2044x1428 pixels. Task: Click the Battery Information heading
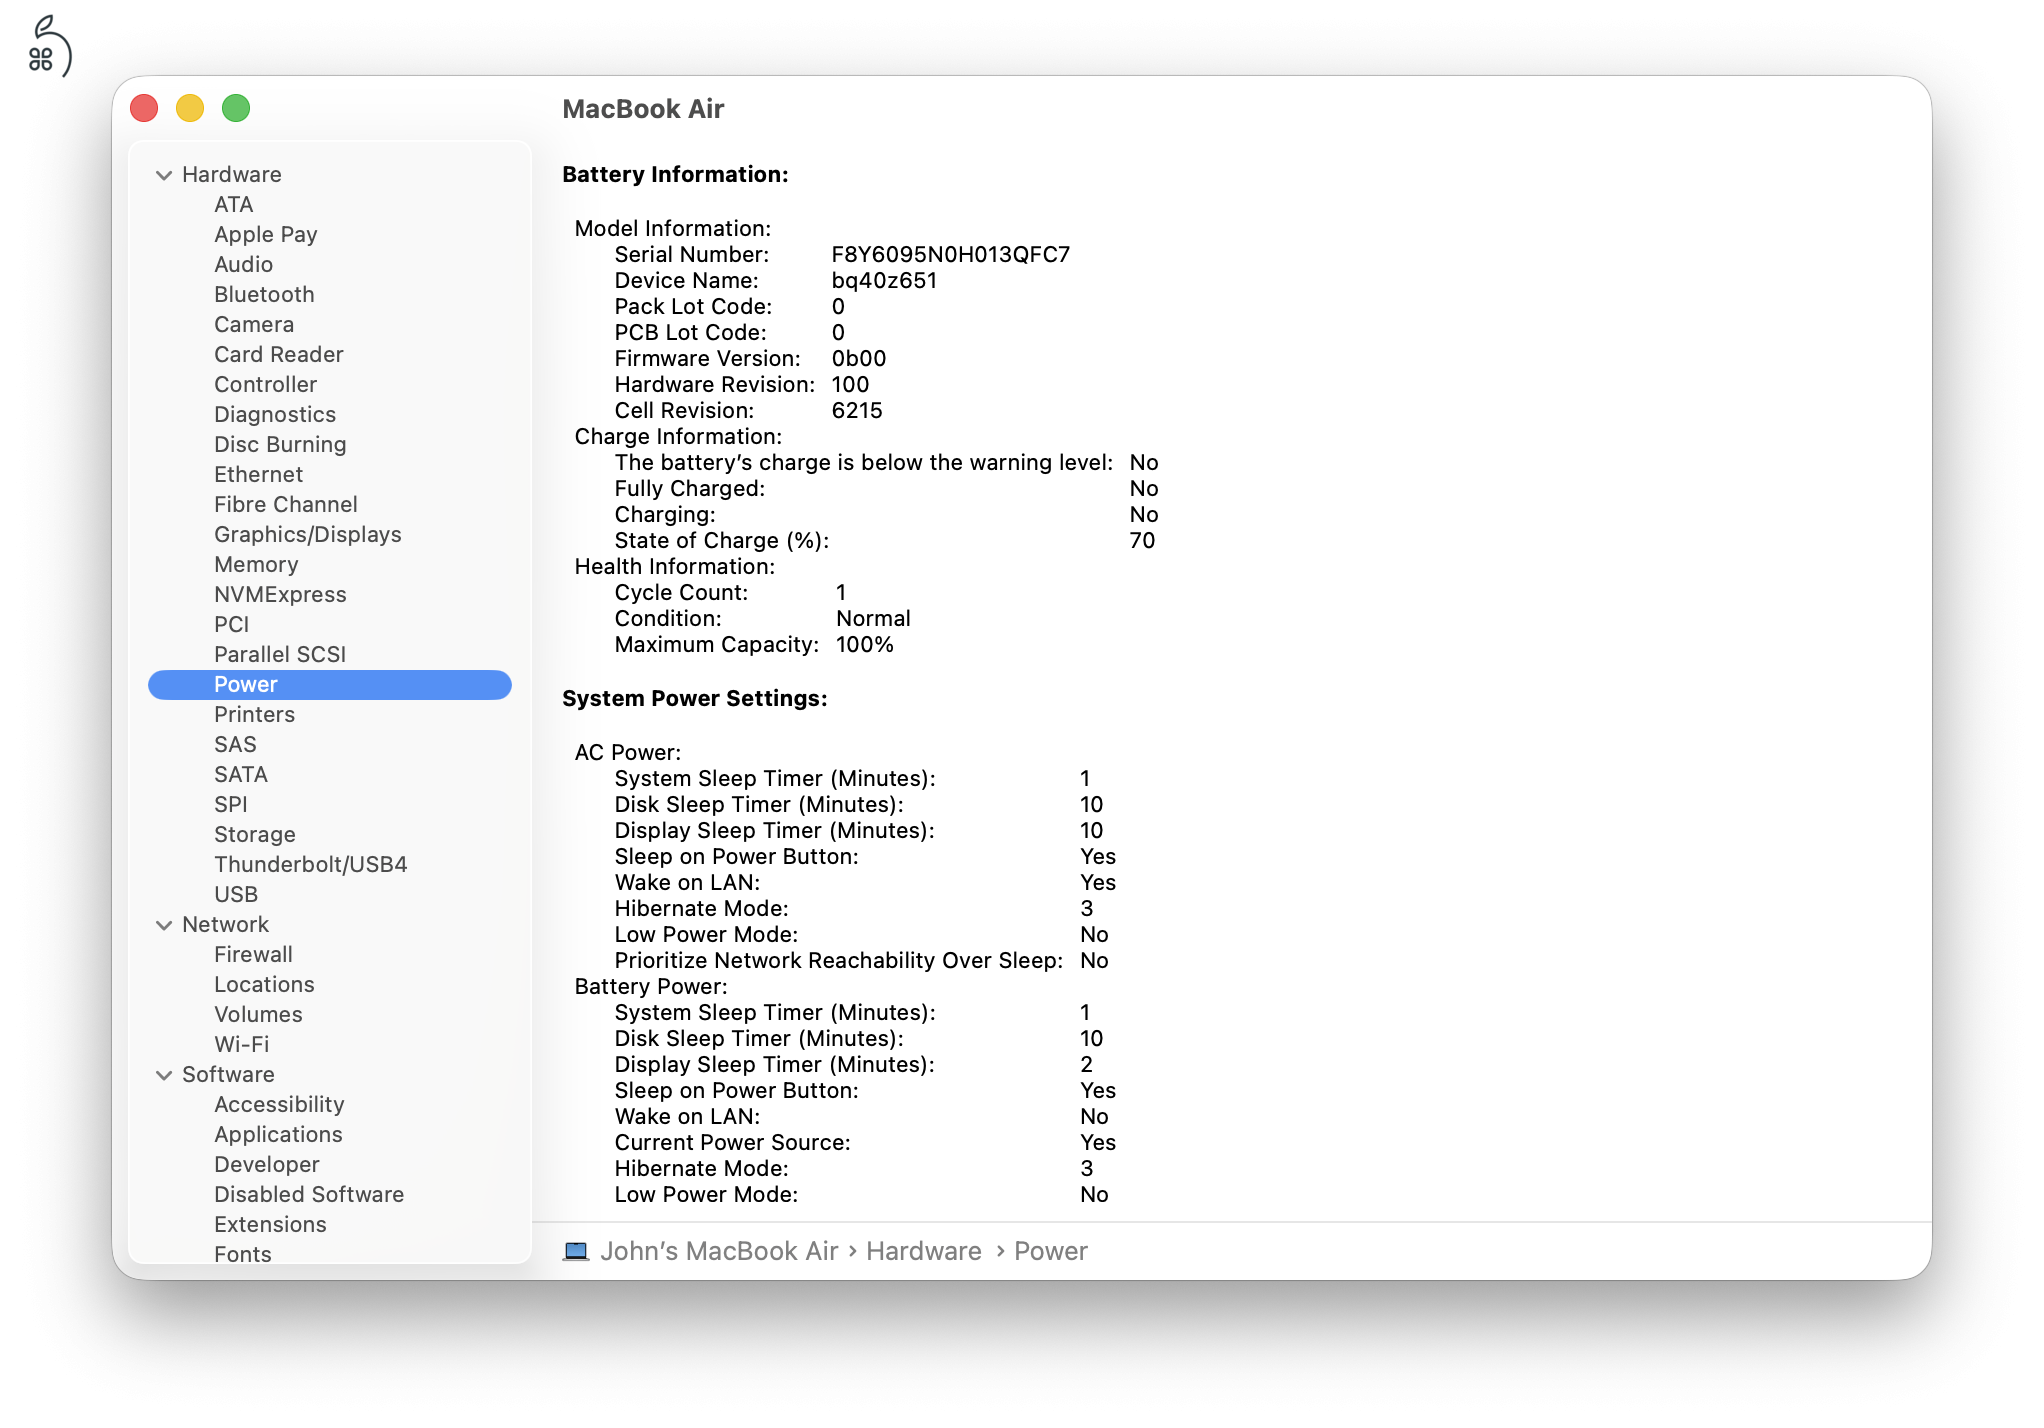(x=675, y=174)
